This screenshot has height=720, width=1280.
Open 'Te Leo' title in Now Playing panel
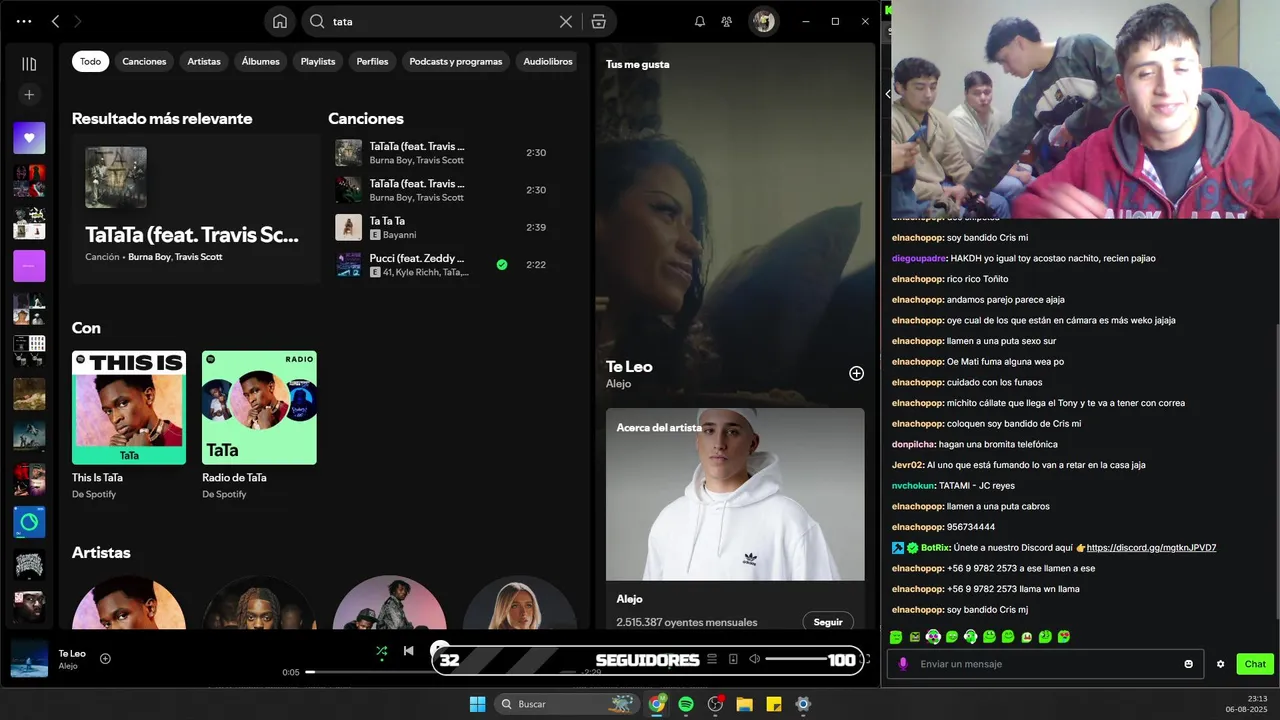click(629, 367)
